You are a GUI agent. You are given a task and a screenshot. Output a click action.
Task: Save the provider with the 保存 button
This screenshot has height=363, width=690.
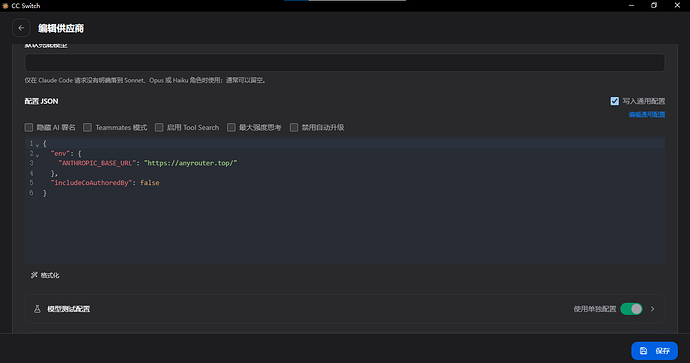click(x=654, y=351)
